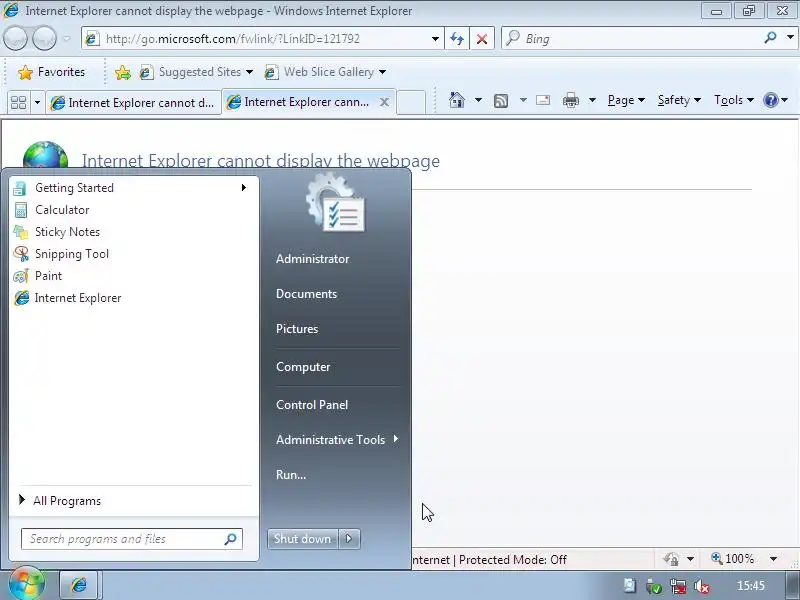Click the RSS Feeds icon
800x600 pixels.
click(501, 101)
